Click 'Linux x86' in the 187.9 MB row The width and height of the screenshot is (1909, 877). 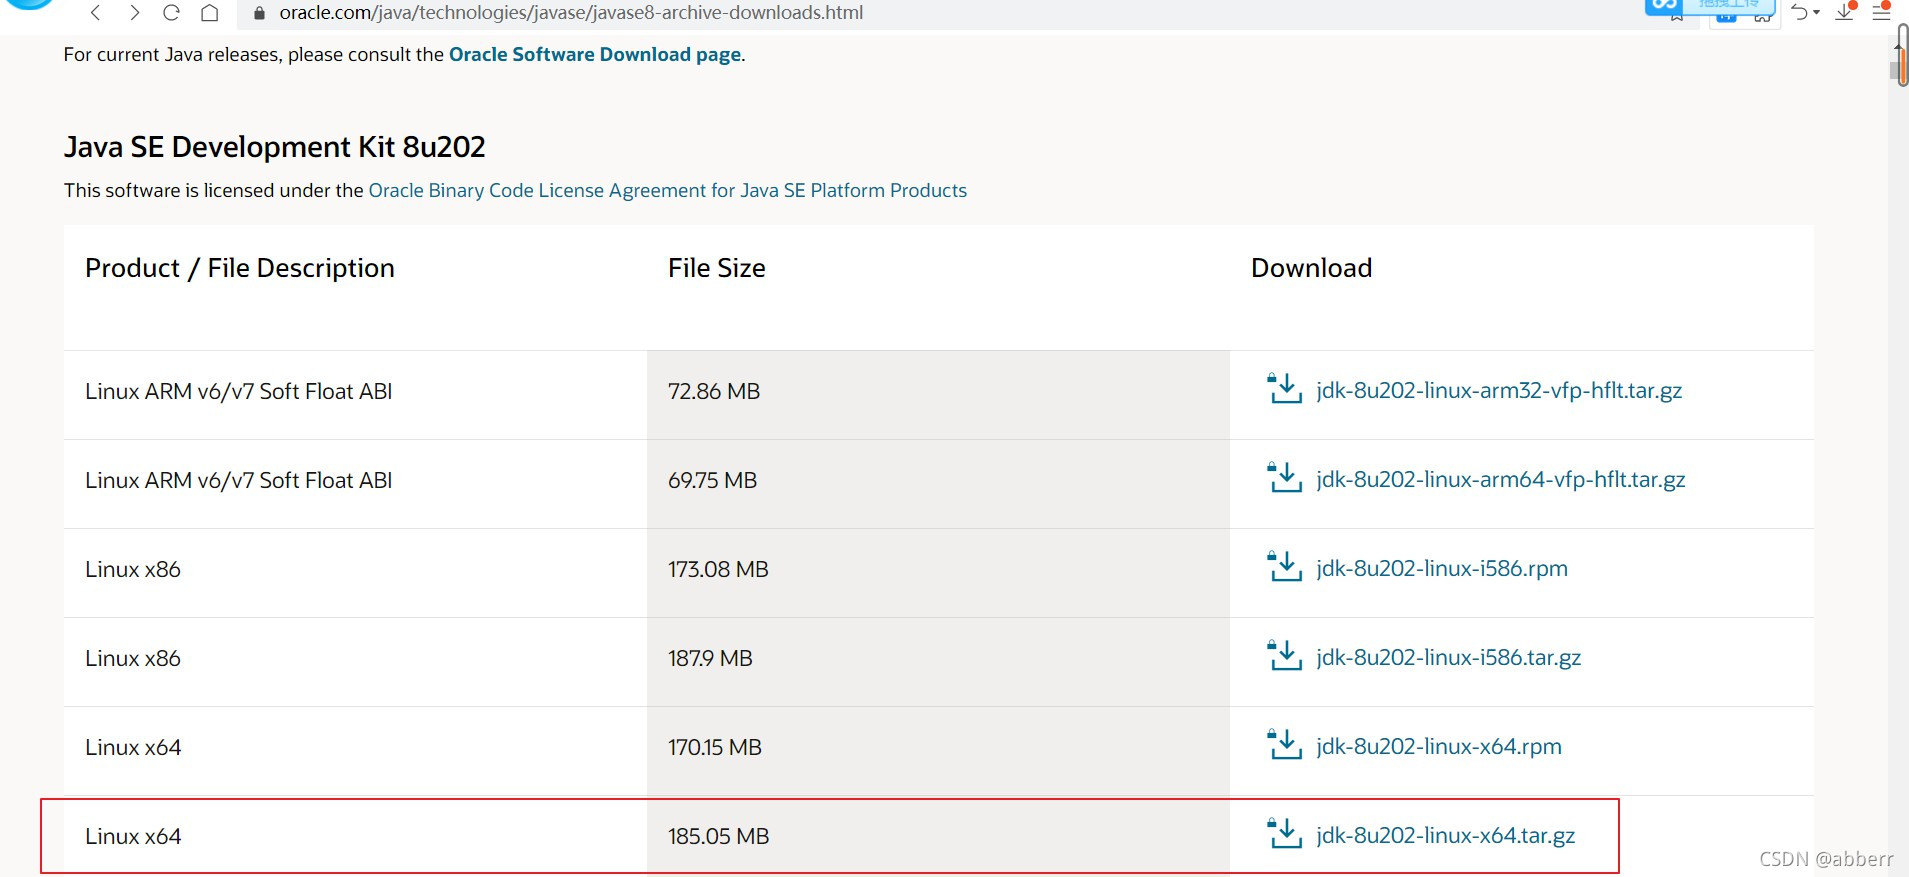[133, 658]
